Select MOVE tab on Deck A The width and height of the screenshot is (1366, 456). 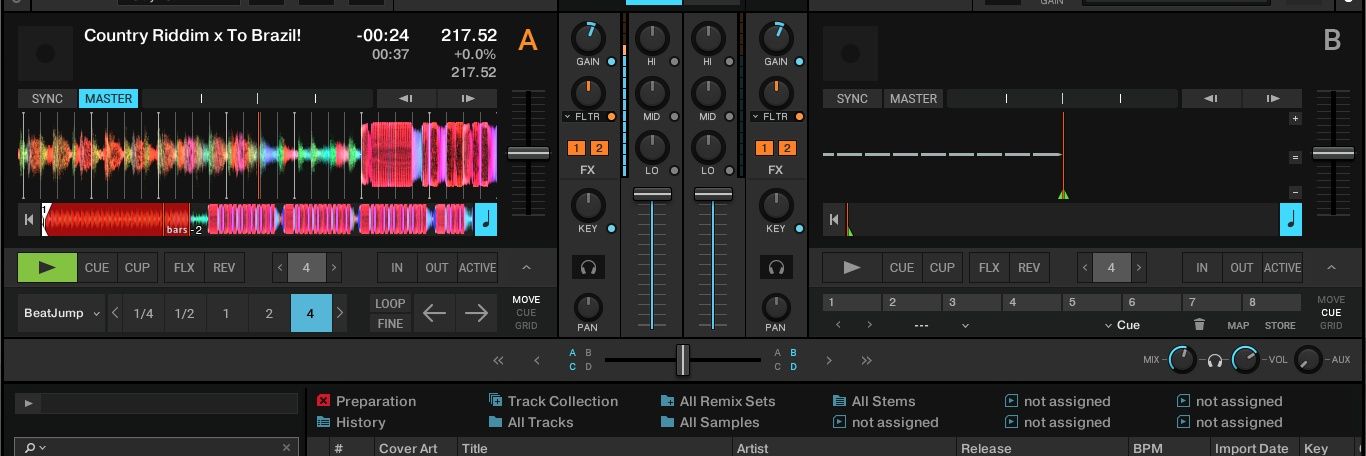526,300
